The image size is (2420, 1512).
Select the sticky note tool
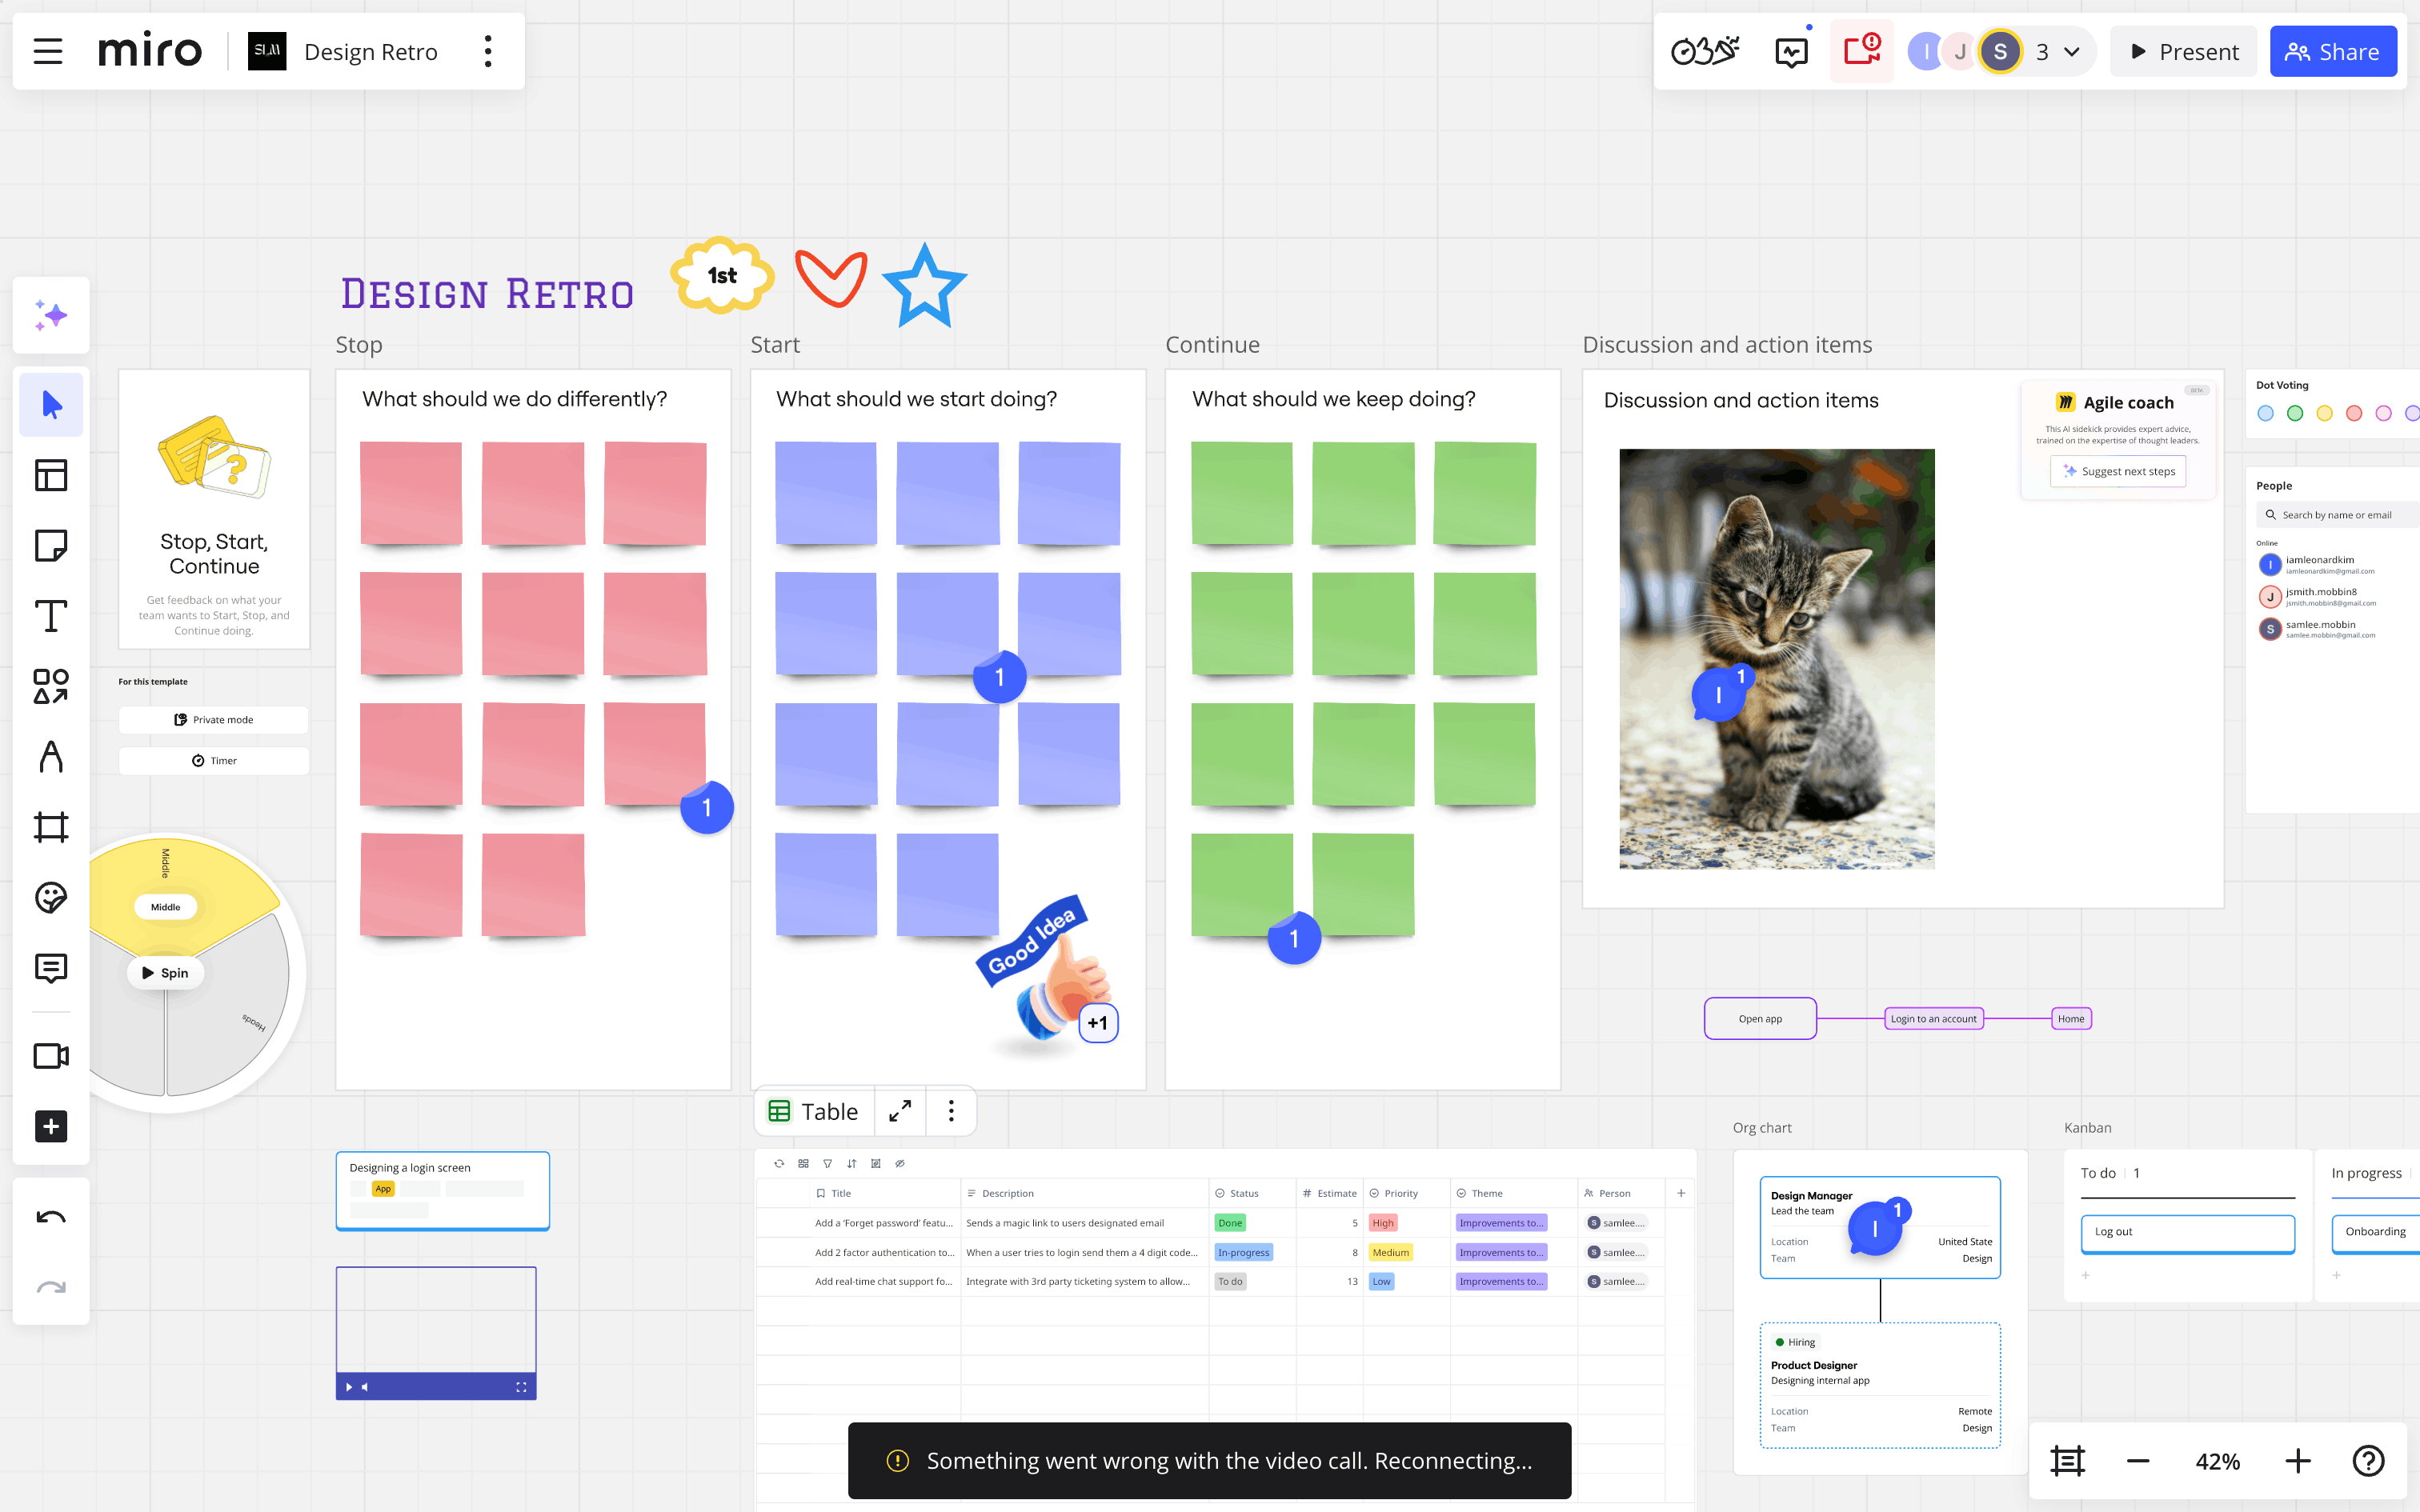coord(50,546)
